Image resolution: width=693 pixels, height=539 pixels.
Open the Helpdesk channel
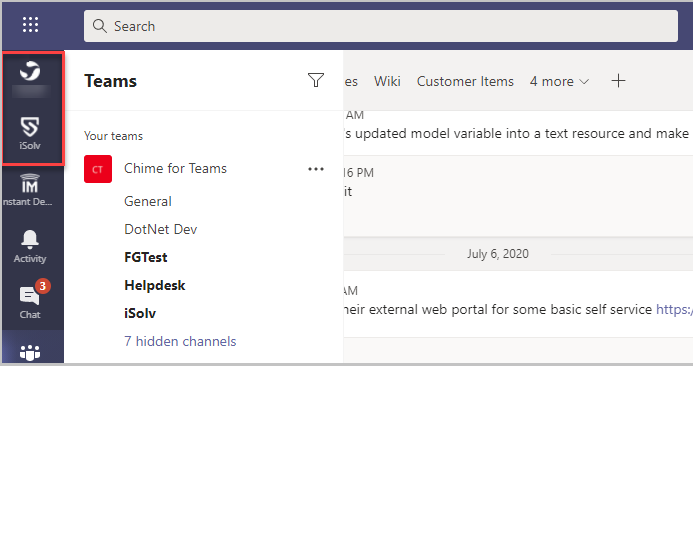coord(155,285)
